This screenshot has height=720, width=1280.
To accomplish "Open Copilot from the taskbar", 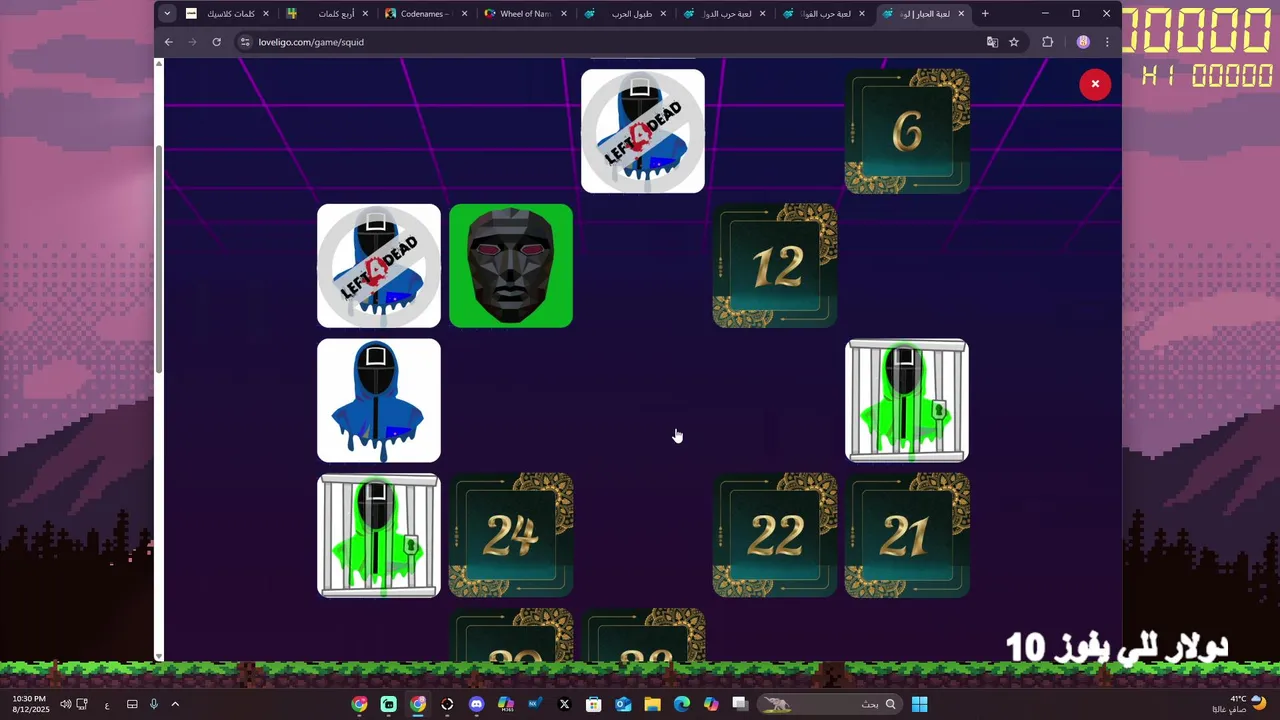I will pos(711,704).
